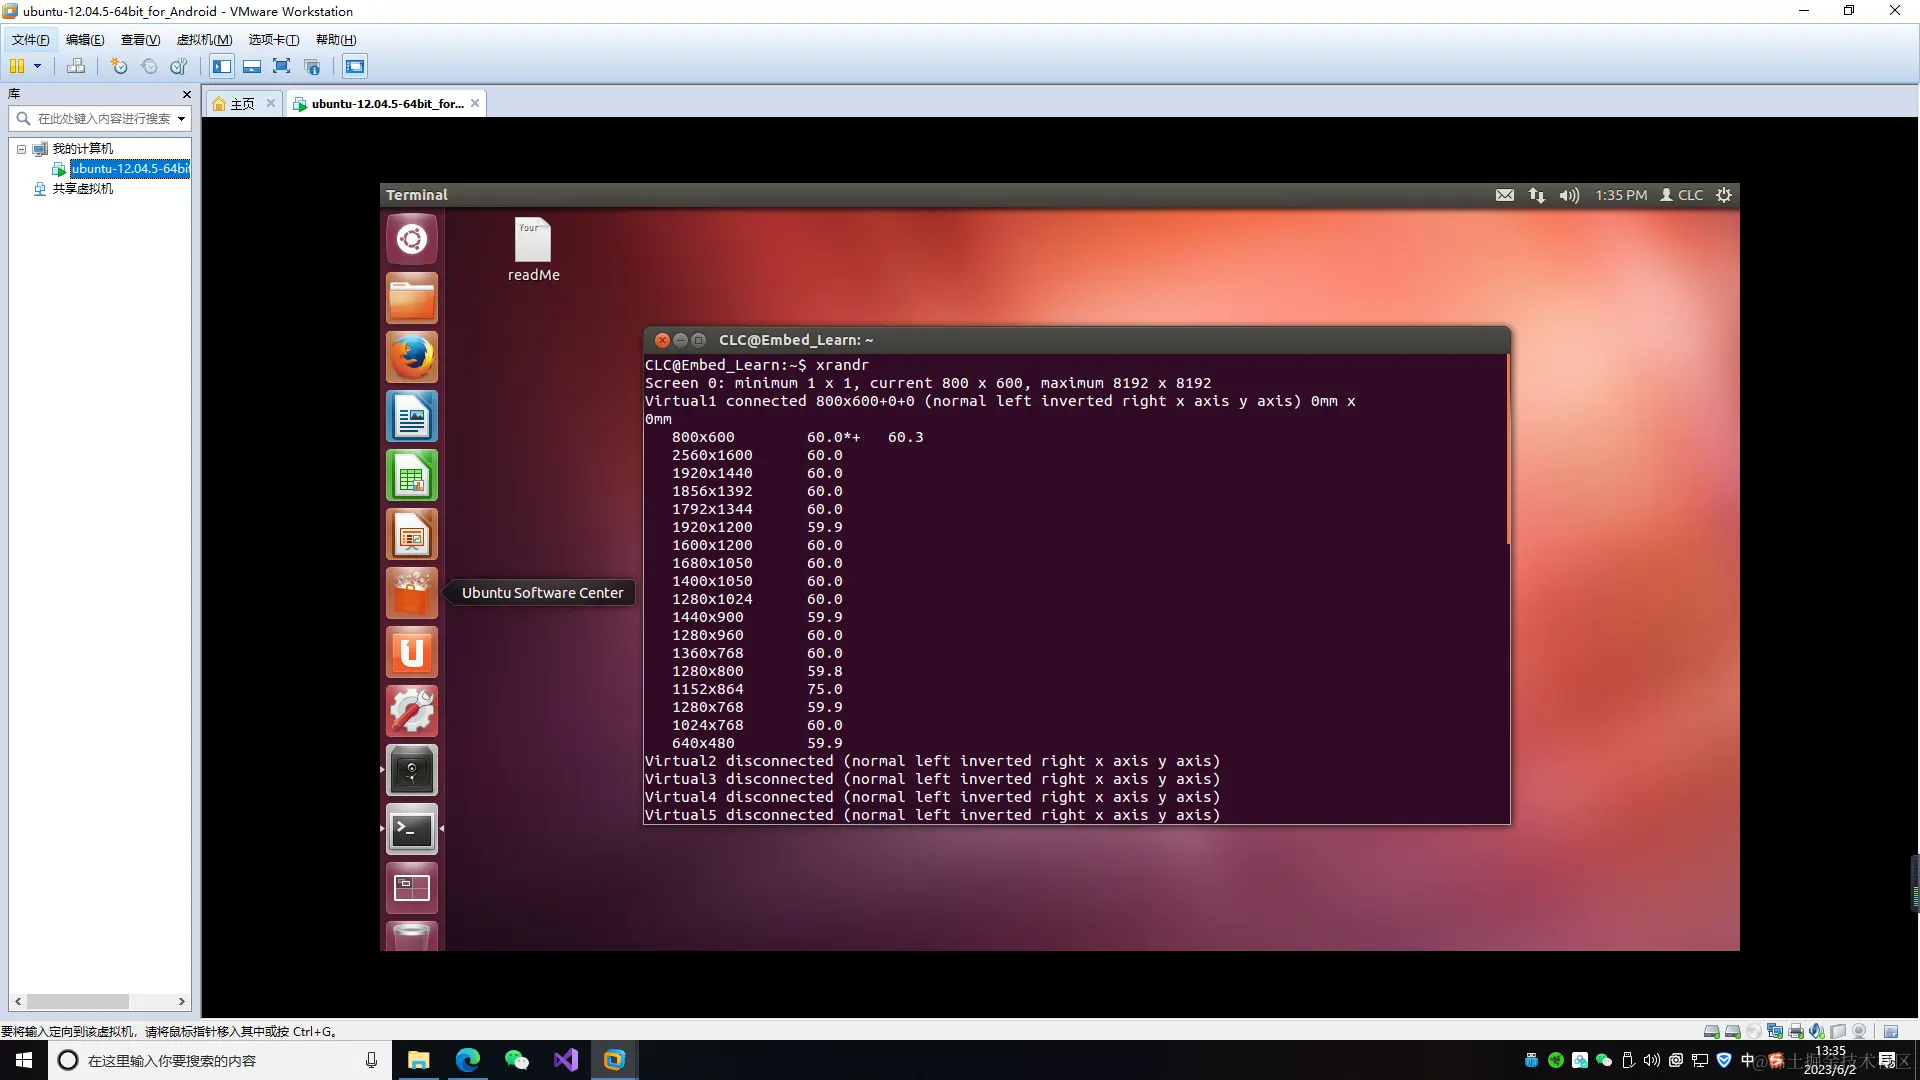The height and width of the screenshot is (1080, 1920).
Task: Open power options dropdown arrow
Action: [38, 66]
